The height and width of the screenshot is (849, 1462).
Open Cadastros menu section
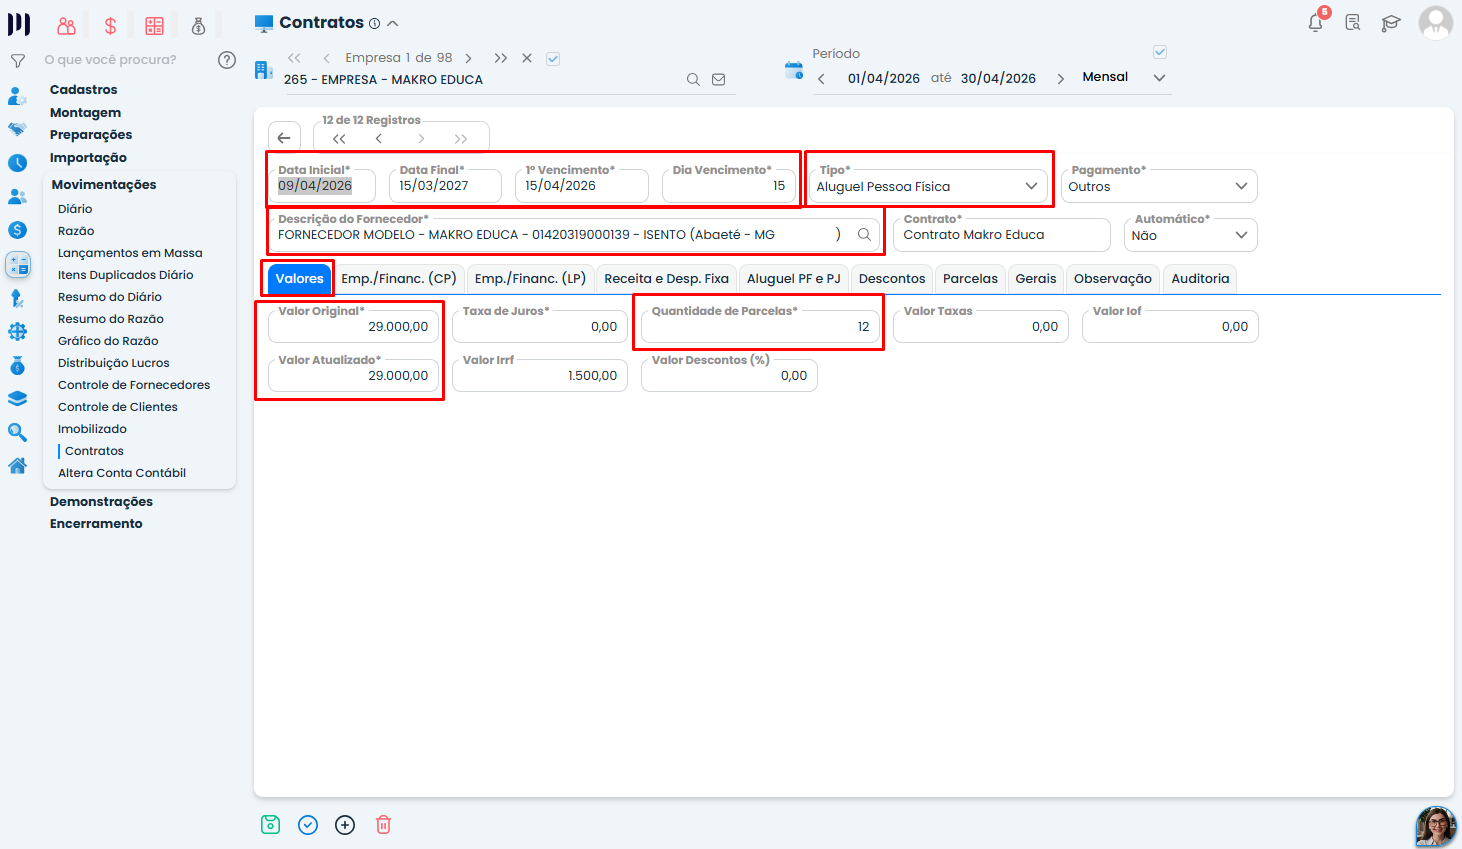84,90
